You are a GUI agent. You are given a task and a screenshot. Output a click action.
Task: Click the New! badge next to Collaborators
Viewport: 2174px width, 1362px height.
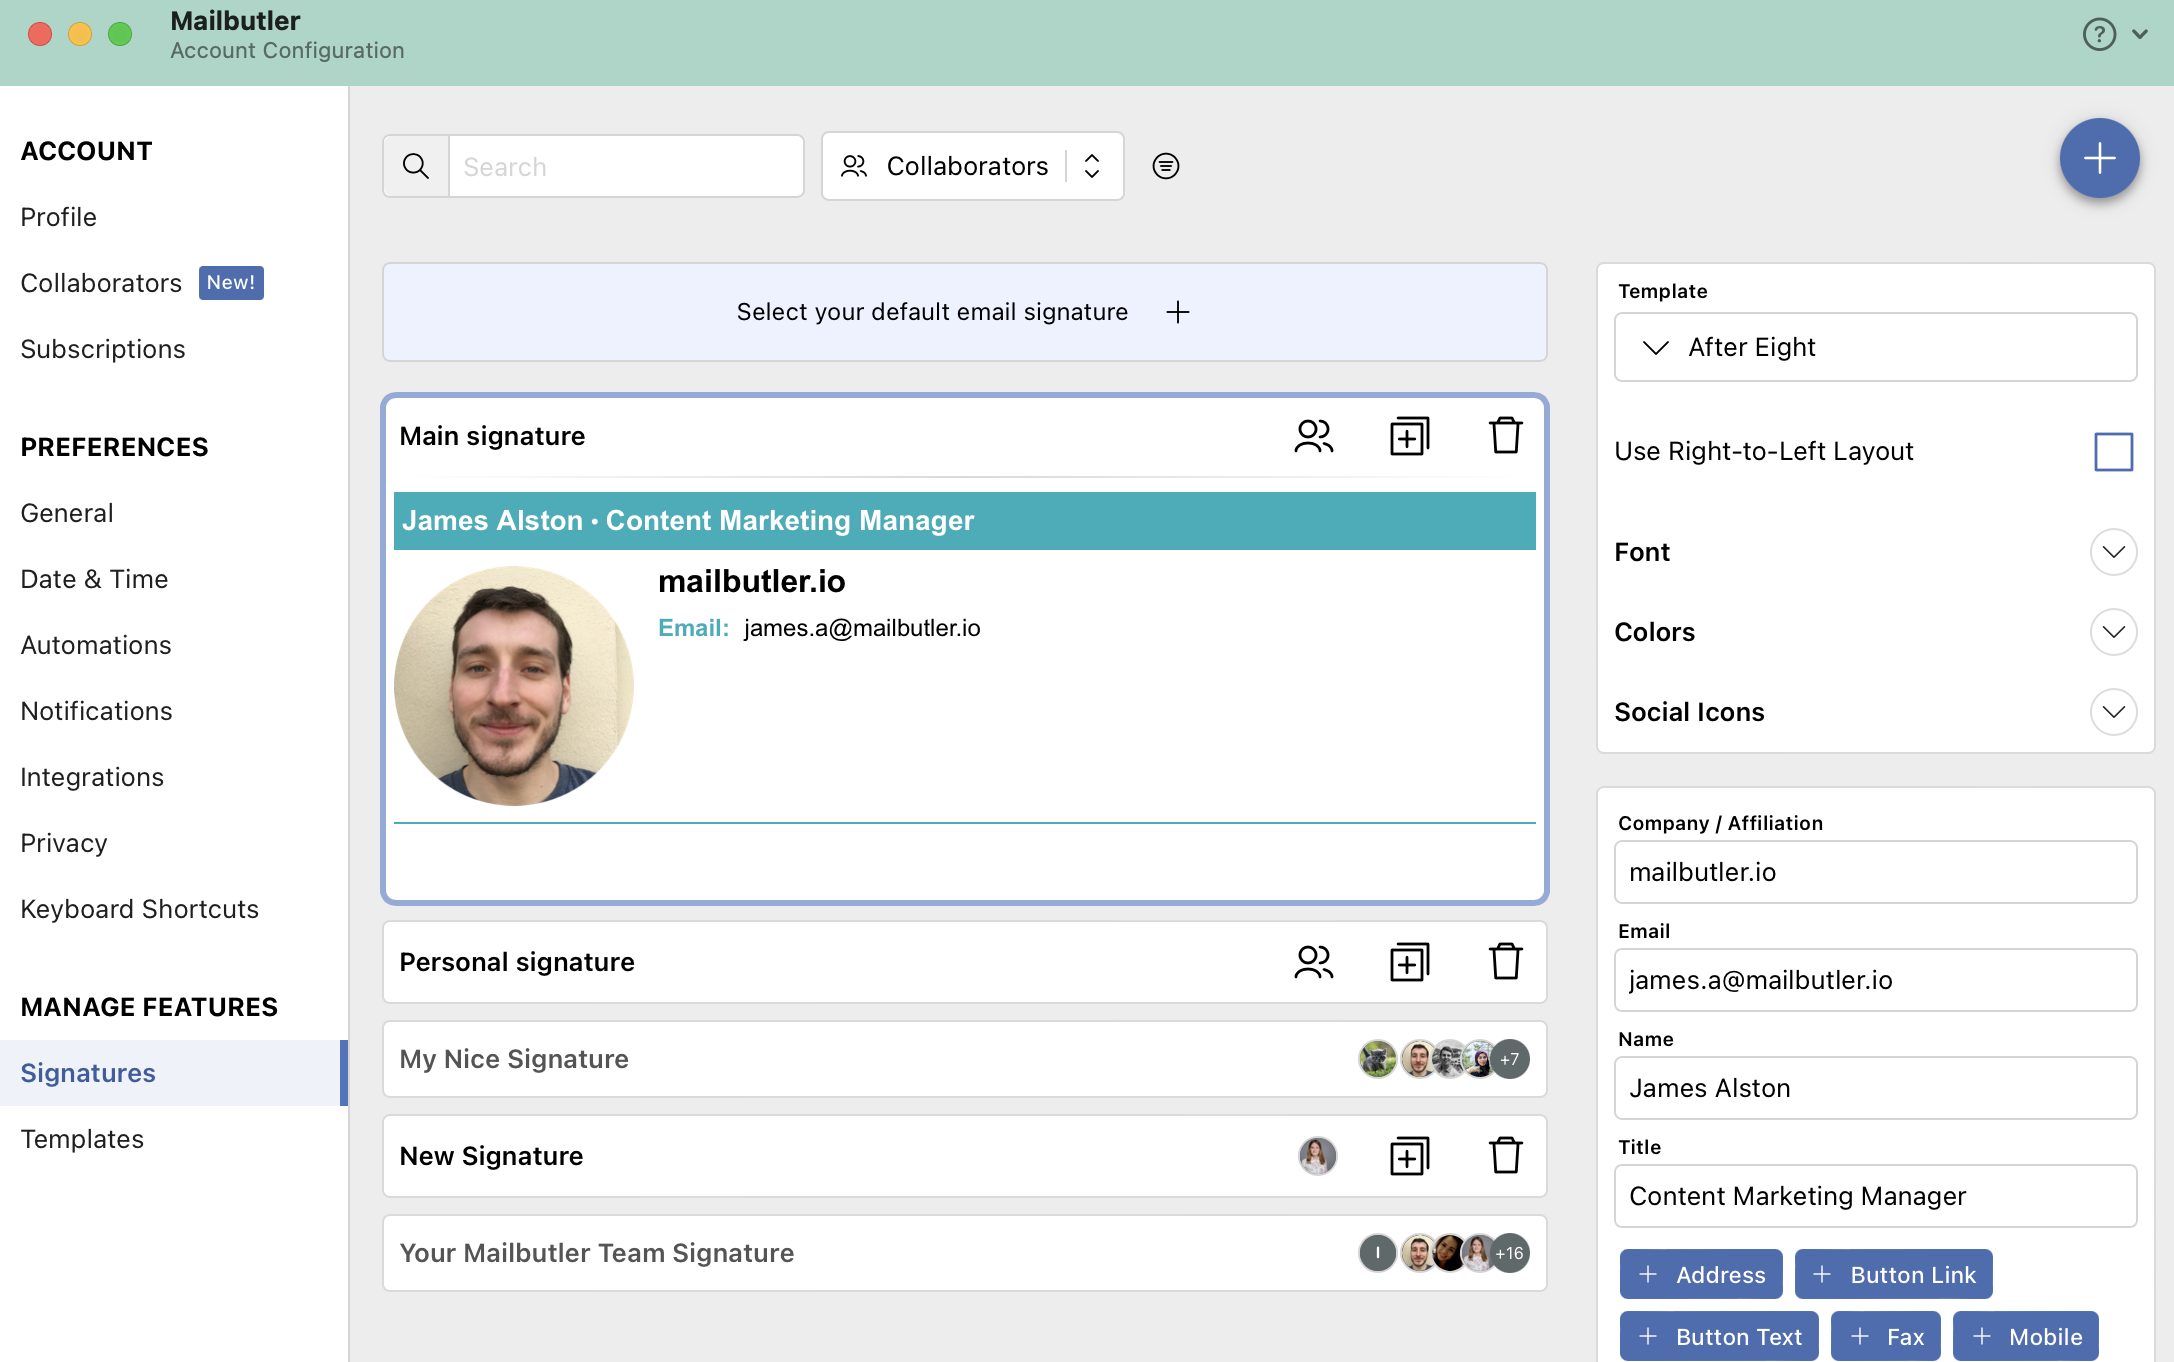[231, 283]
